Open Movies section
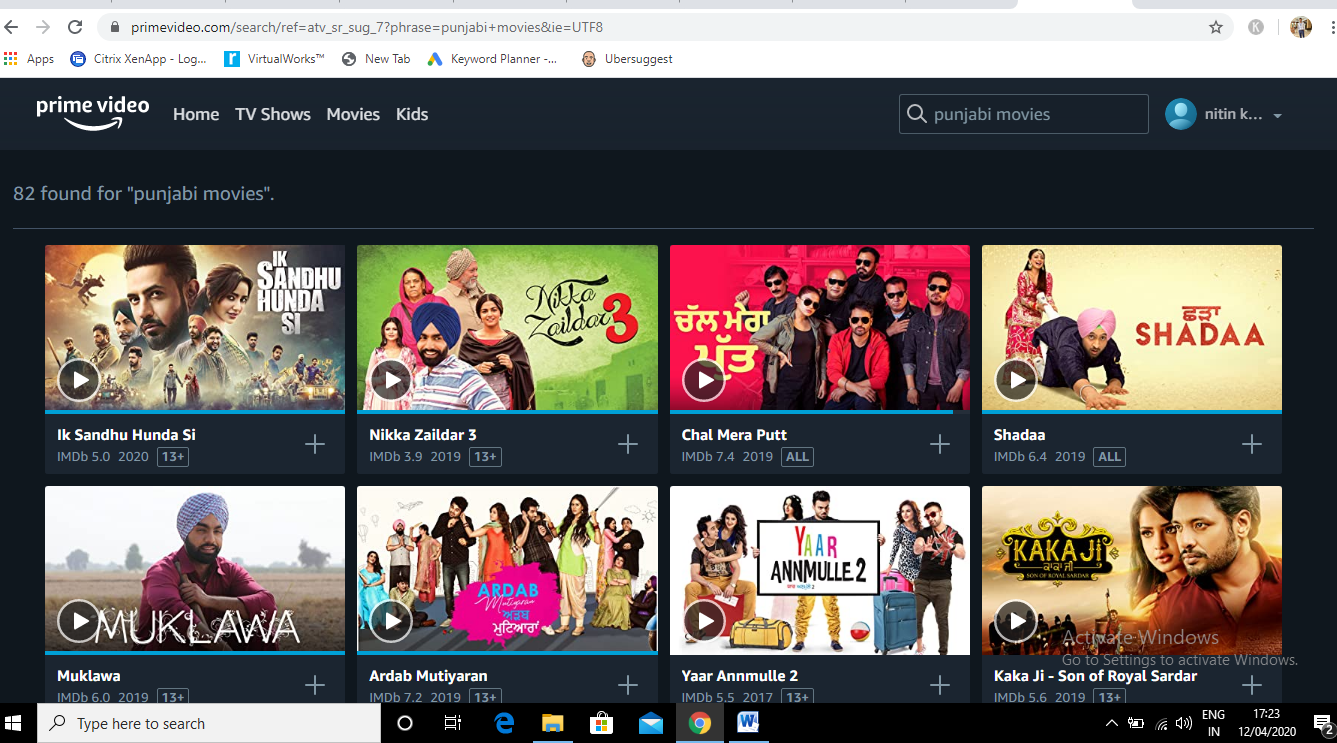 pyautogui.click(x=353, y=114)
